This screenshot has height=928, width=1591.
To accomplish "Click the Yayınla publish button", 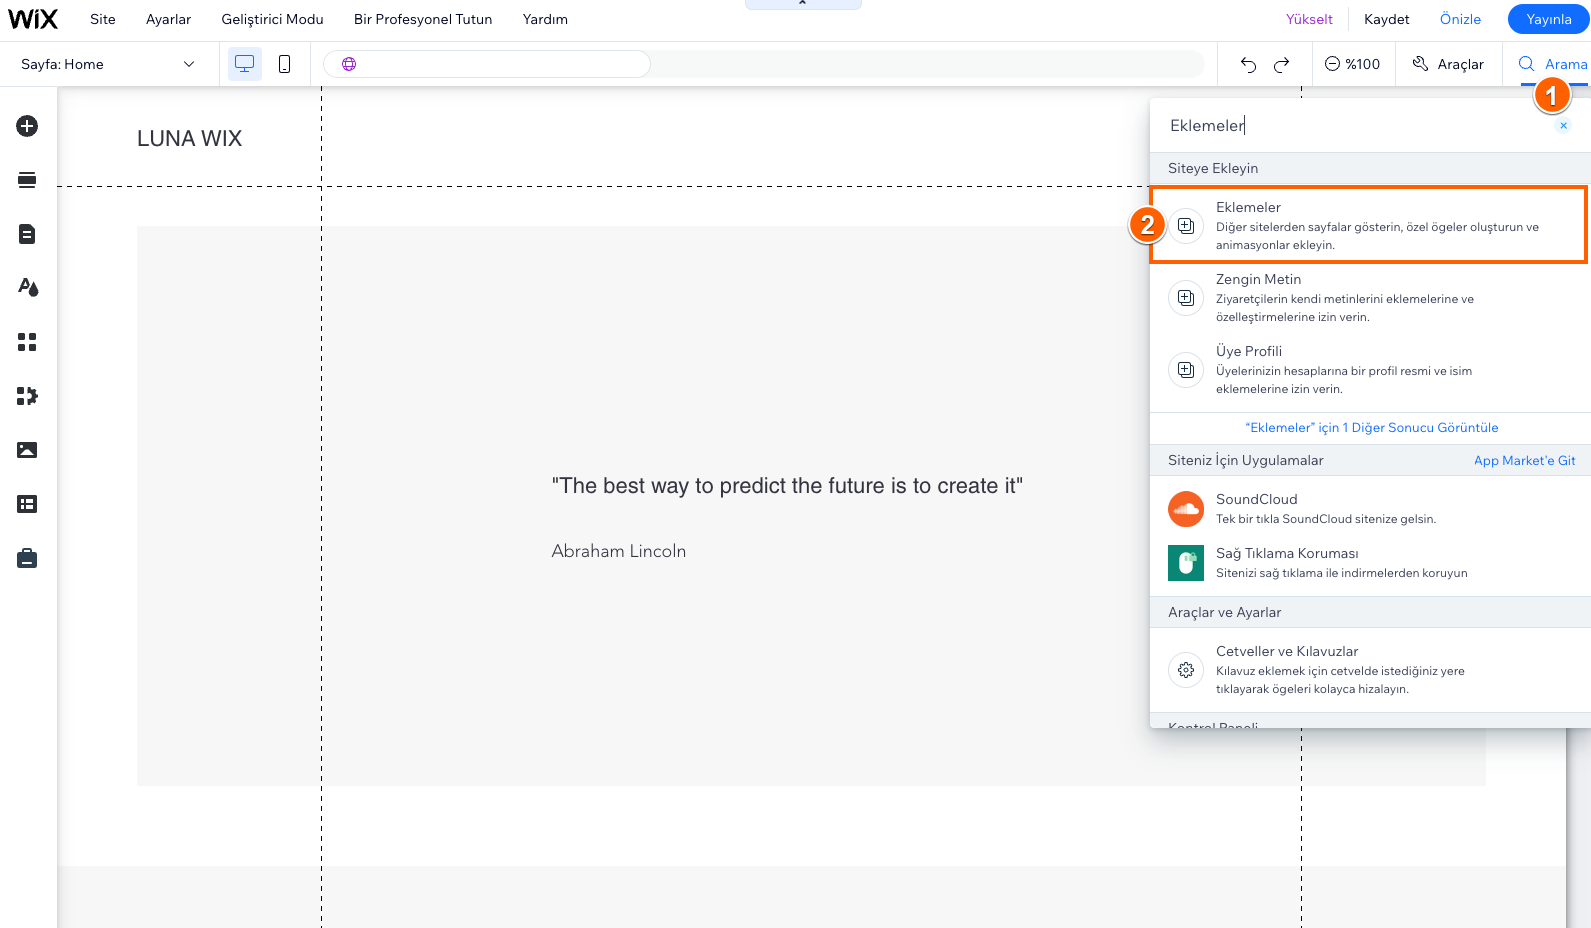I will (1549, 19).
